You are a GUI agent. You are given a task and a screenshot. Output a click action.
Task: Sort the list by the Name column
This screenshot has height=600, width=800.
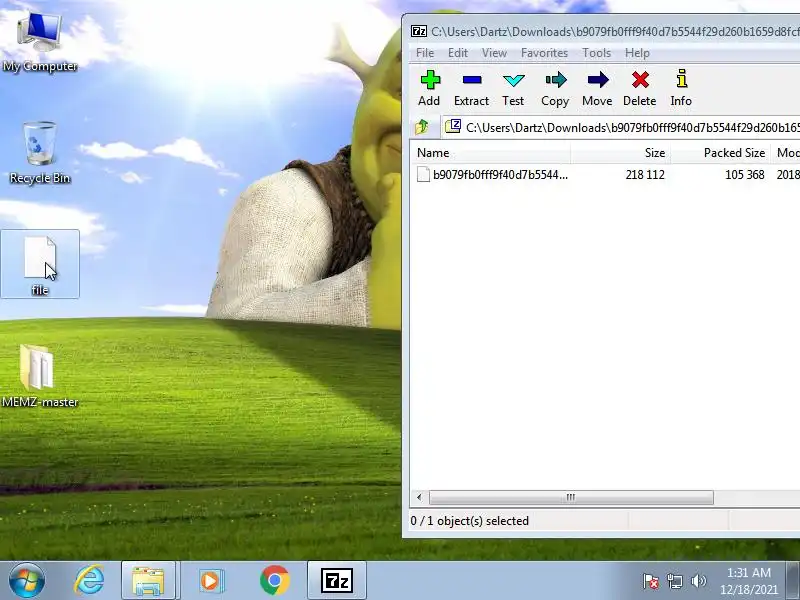[x=490, y=153]
